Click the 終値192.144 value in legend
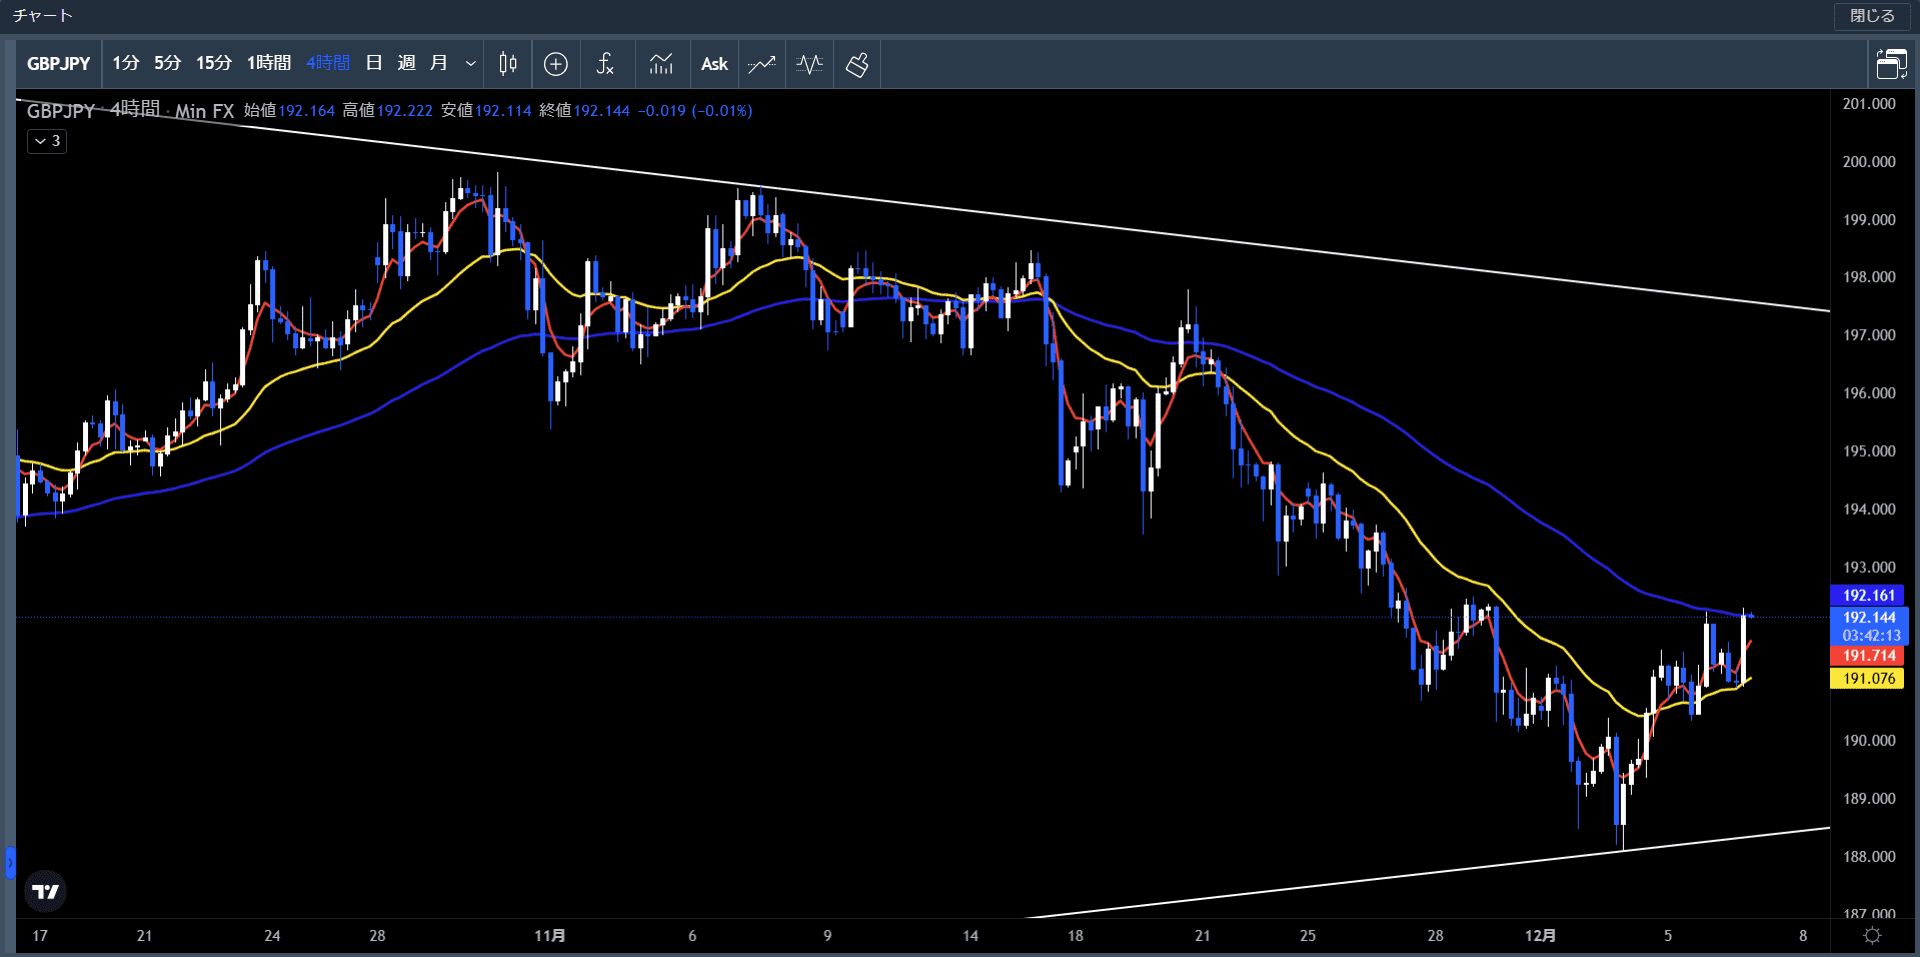This screenshot has height=957, width=1920. point(585,110)
